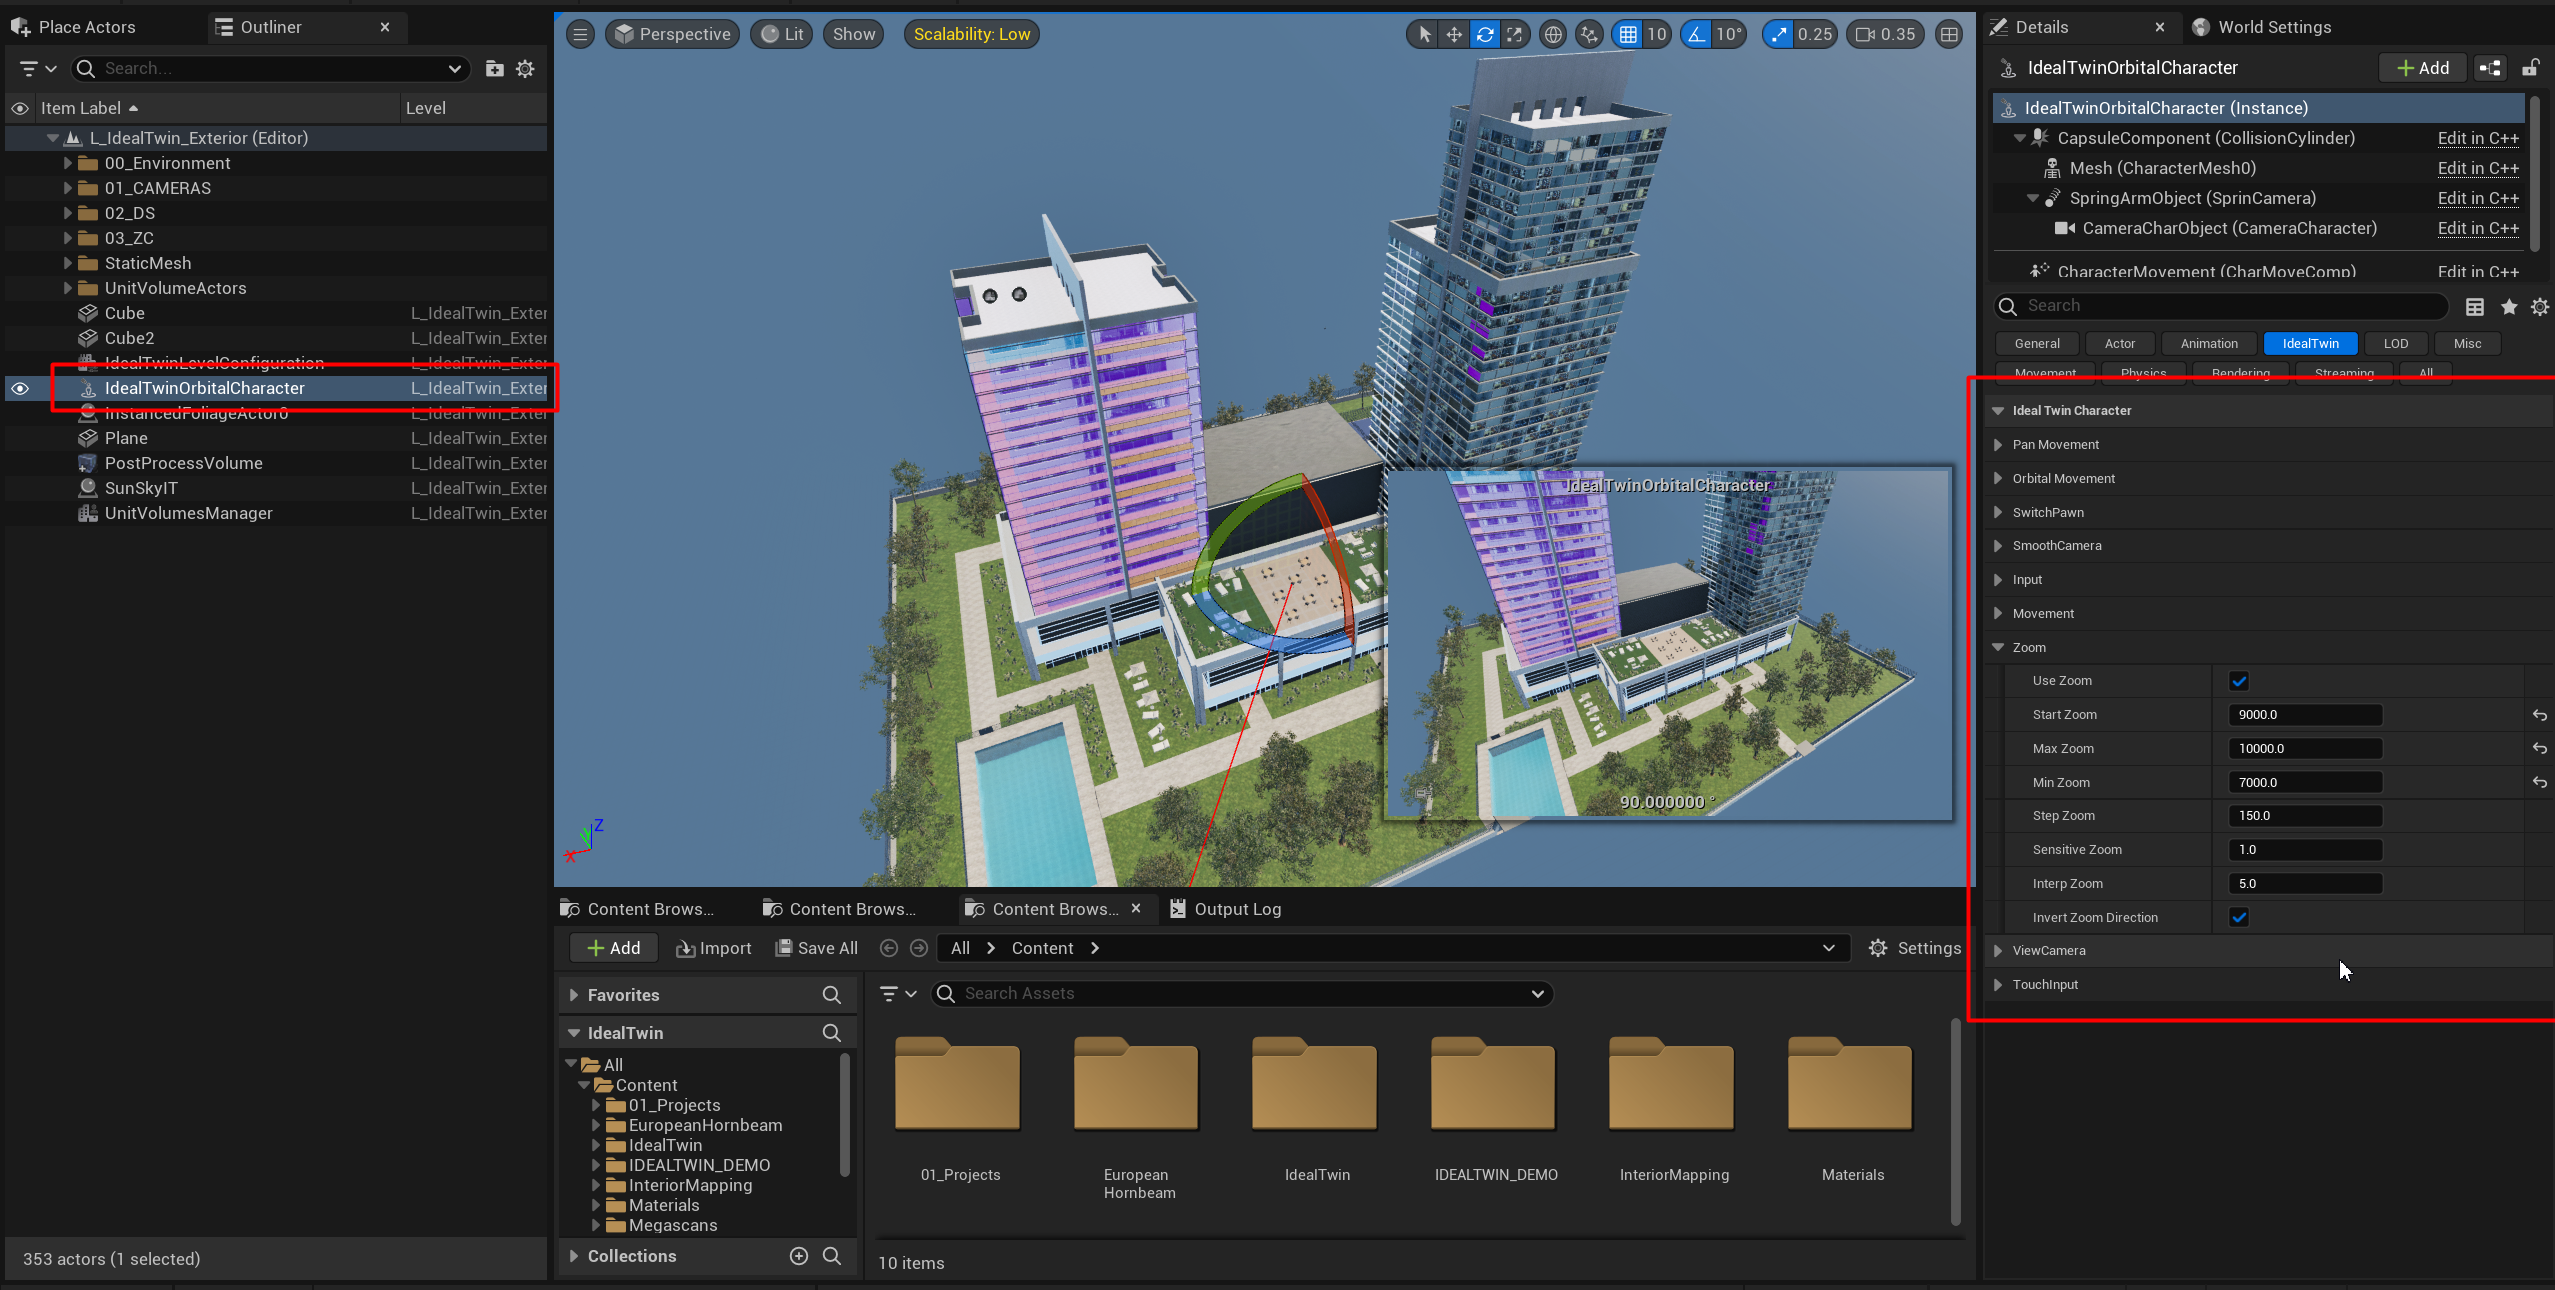Toggle grid snapping icon
The image size is (2555, 1290).
[x=1628, y=34]
